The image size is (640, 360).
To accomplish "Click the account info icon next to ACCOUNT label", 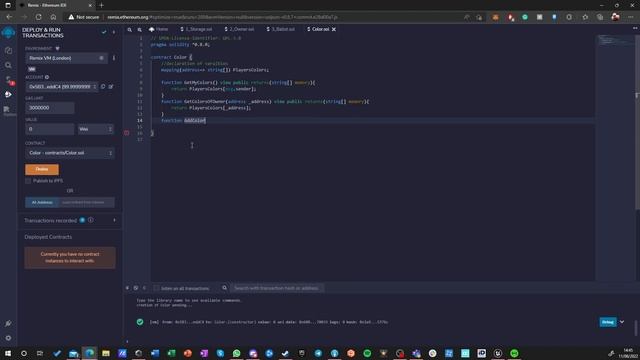I will coord(47,77).
